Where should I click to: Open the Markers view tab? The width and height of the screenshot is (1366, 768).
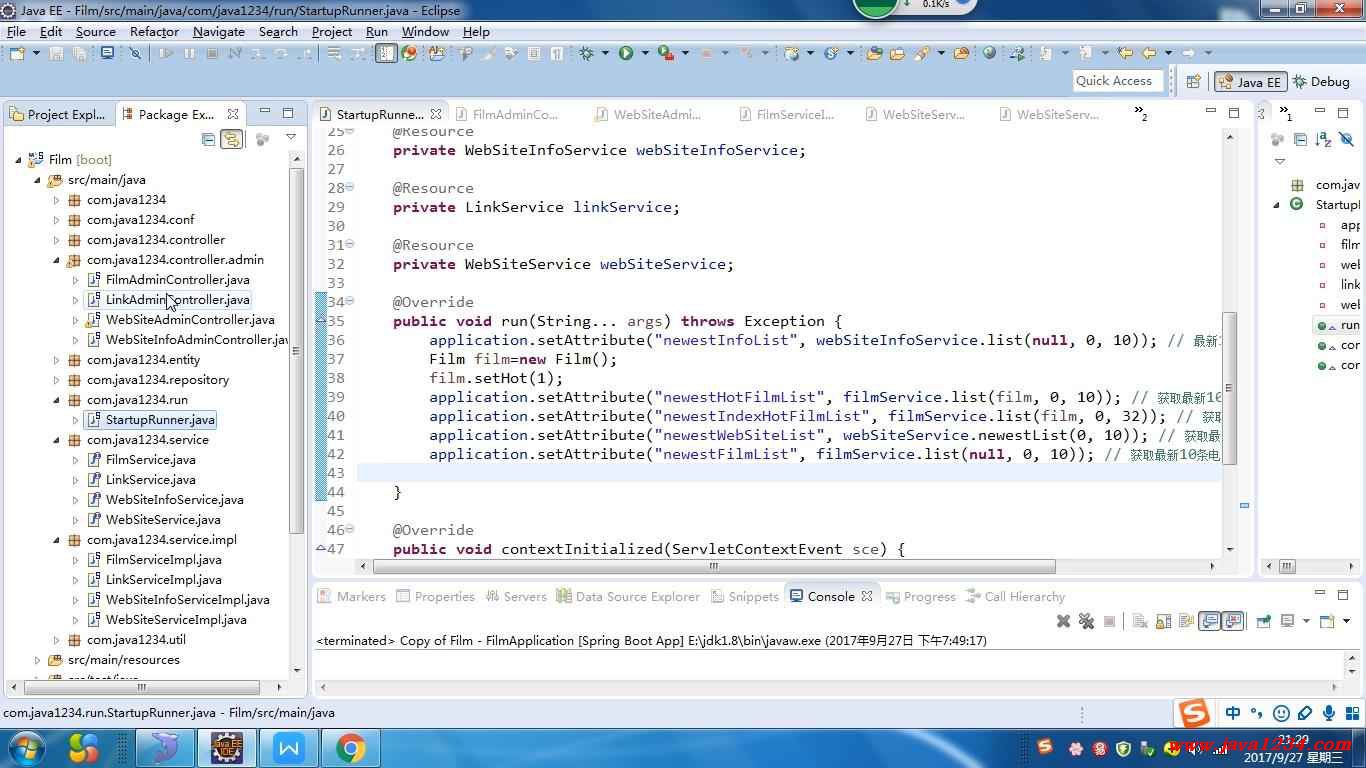coord(351,596)
